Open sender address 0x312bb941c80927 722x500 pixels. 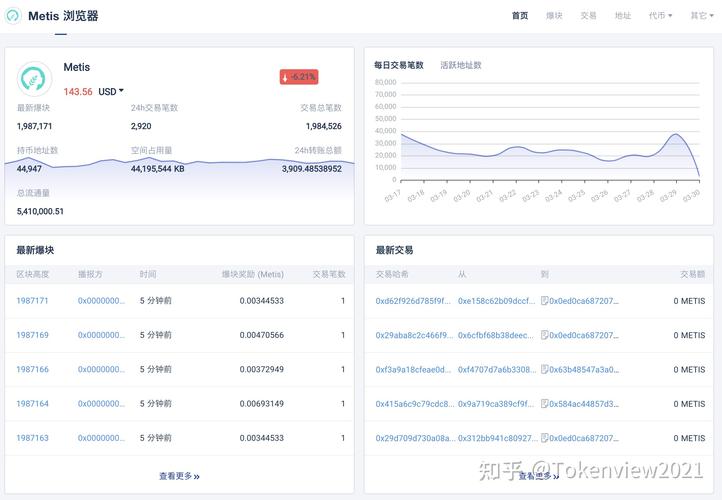click(x=497, y=438)
